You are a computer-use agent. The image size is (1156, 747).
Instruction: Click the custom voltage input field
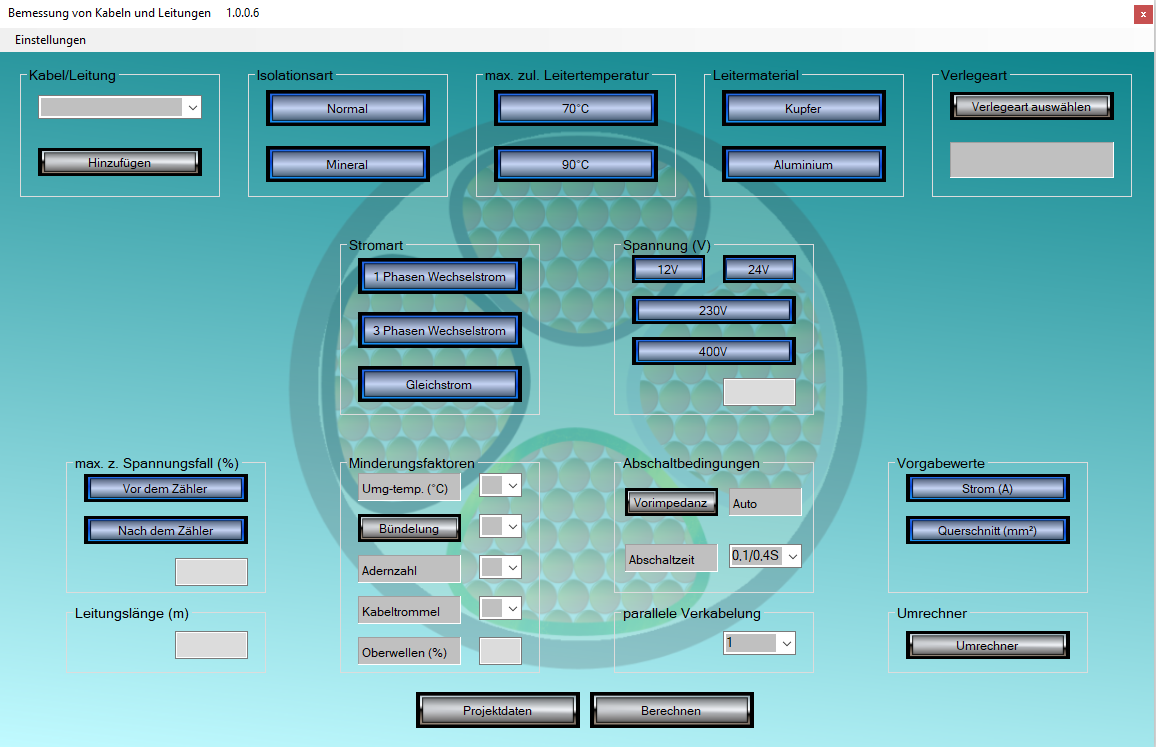[759, 392]
